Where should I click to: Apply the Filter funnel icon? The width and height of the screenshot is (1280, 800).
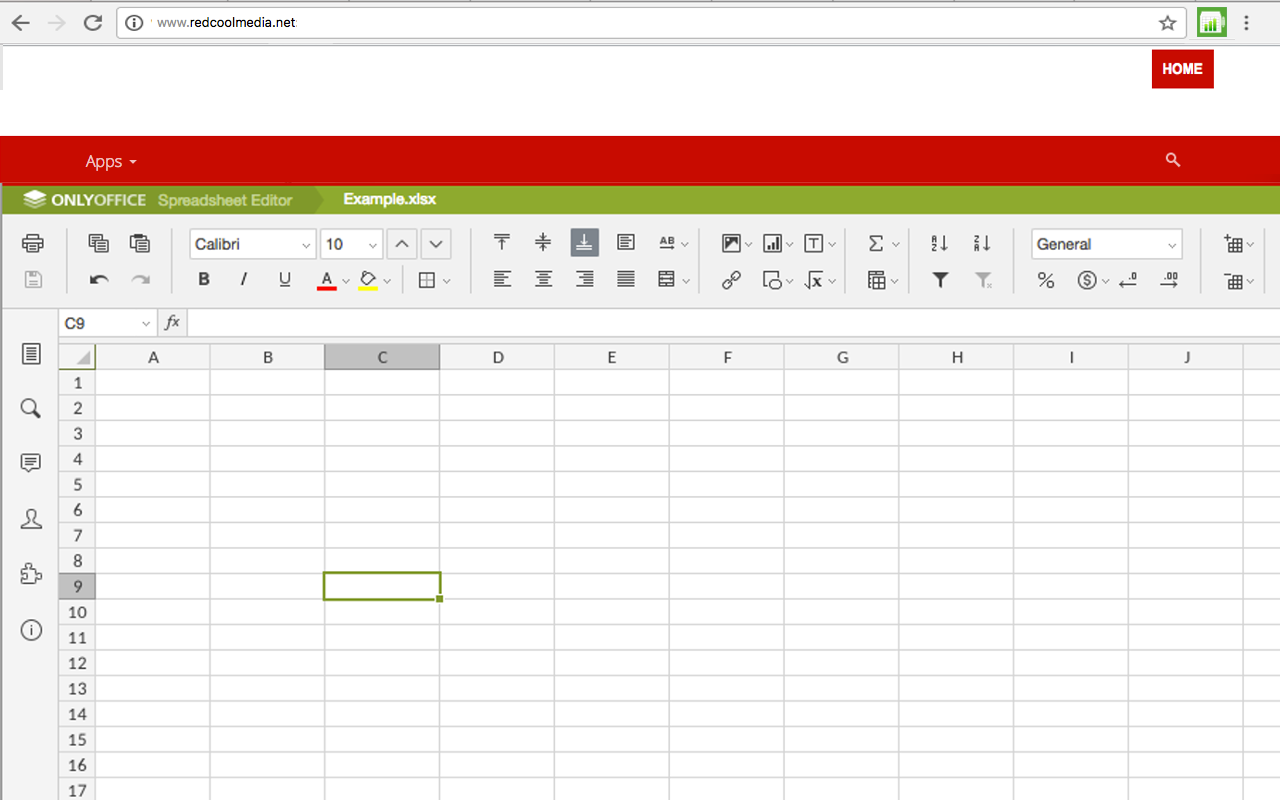coord(939,280)
